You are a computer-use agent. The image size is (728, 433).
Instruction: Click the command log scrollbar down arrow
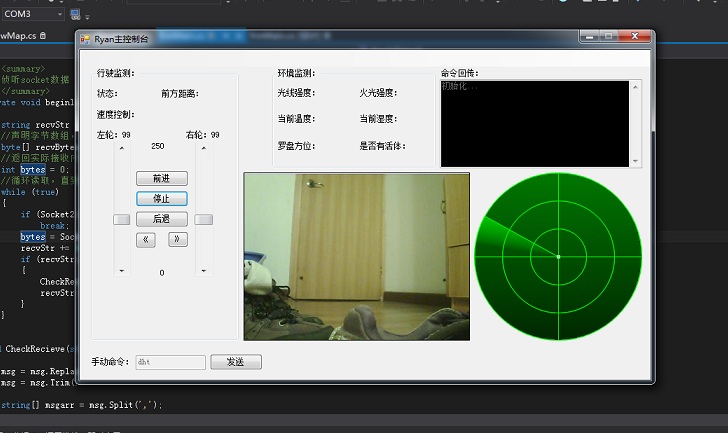tap(636, 161)
